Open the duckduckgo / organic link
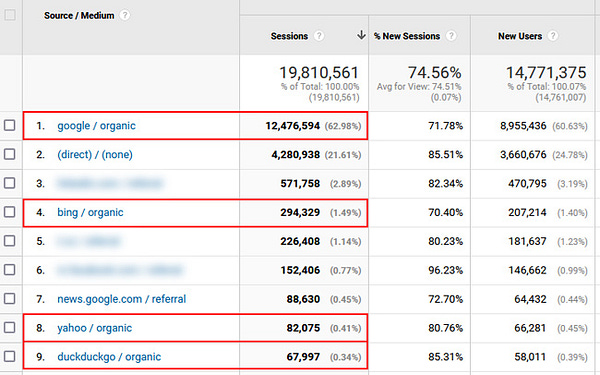This screenshot has width=600, height=375. coord(109,357)
